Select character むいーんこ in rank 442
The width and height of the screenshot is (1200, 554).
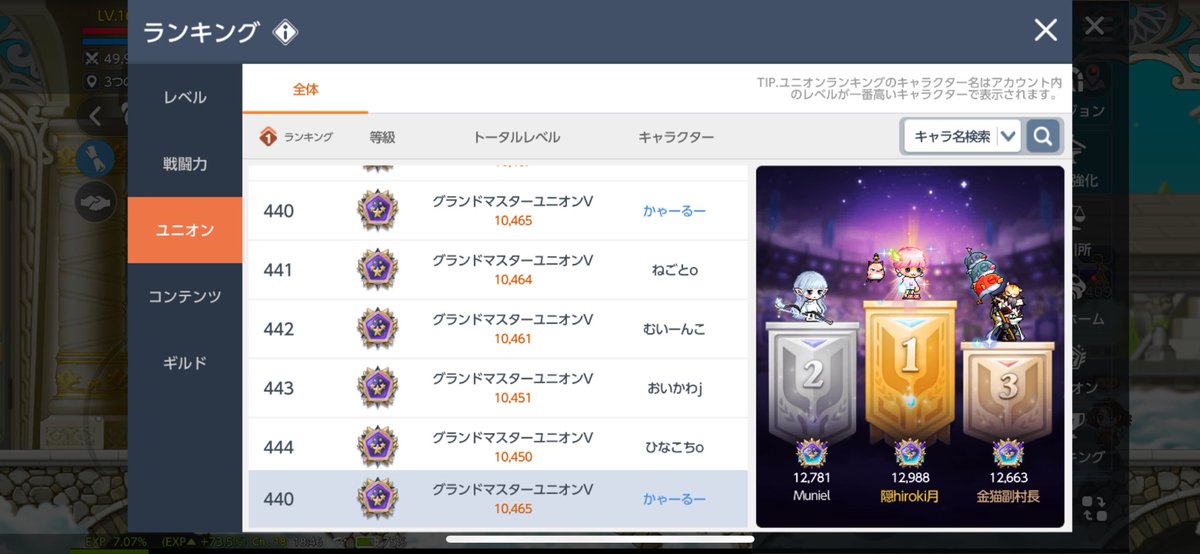tap(675, 329)
